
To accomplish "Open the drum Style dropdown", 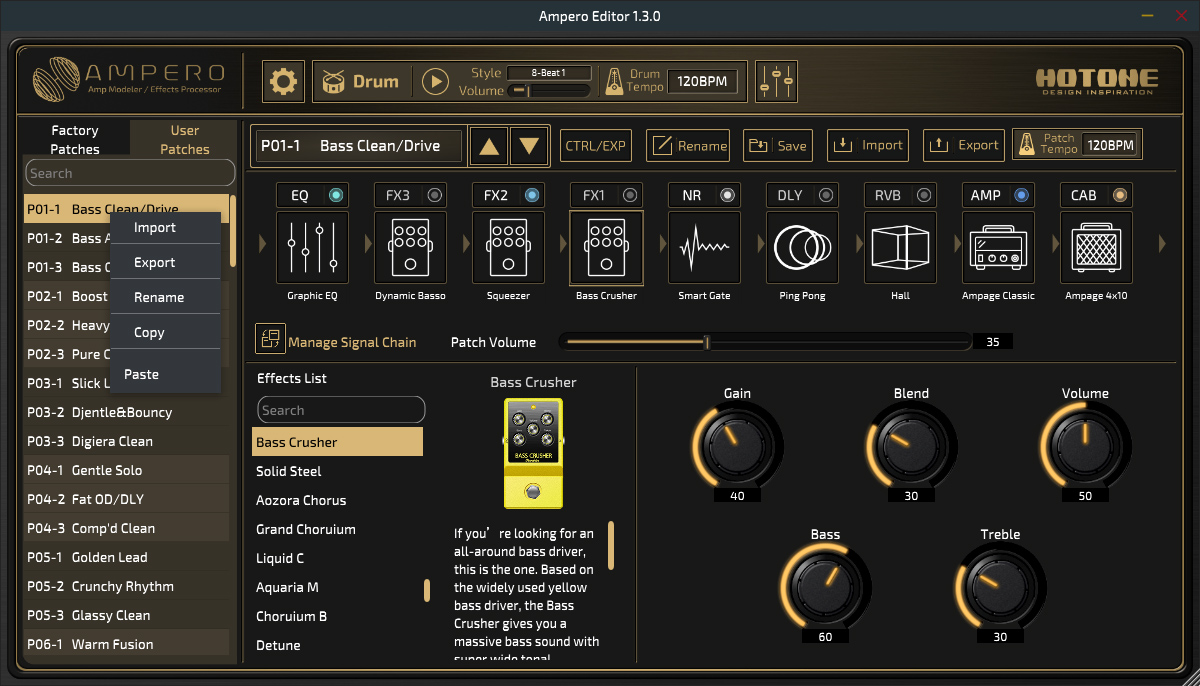I will (549, 73).
